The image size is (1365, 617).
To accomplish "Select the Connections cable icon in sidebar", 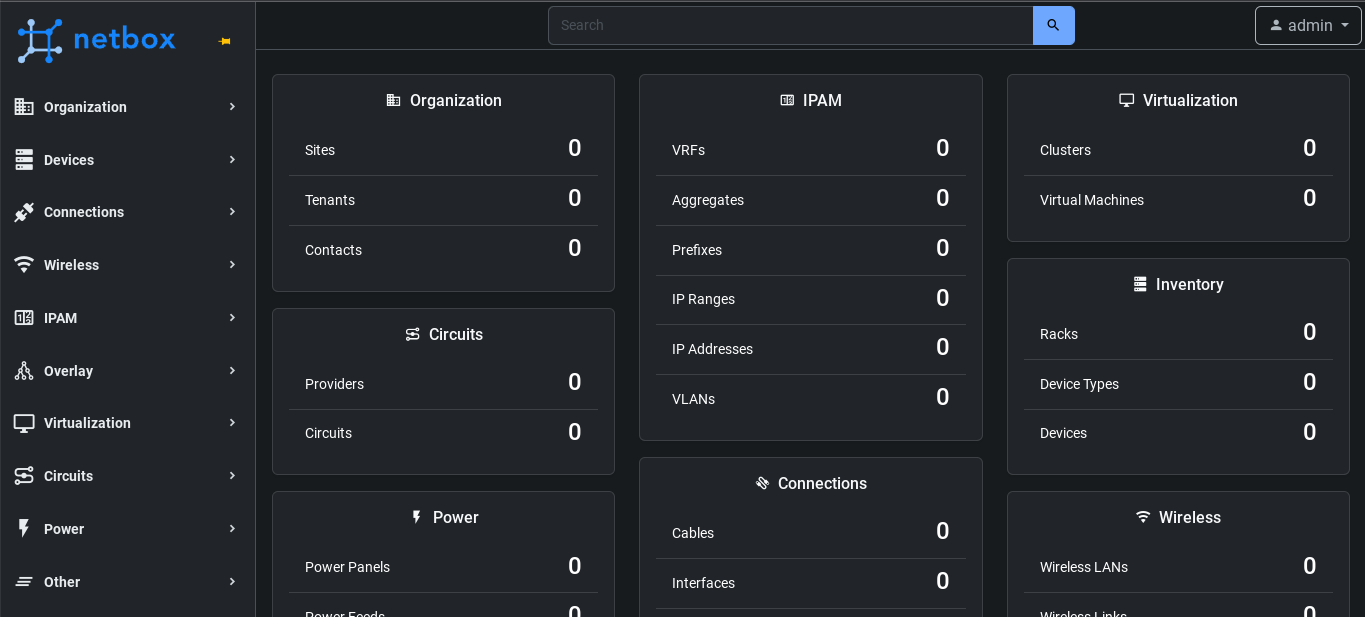I will [x=24, y=212].
